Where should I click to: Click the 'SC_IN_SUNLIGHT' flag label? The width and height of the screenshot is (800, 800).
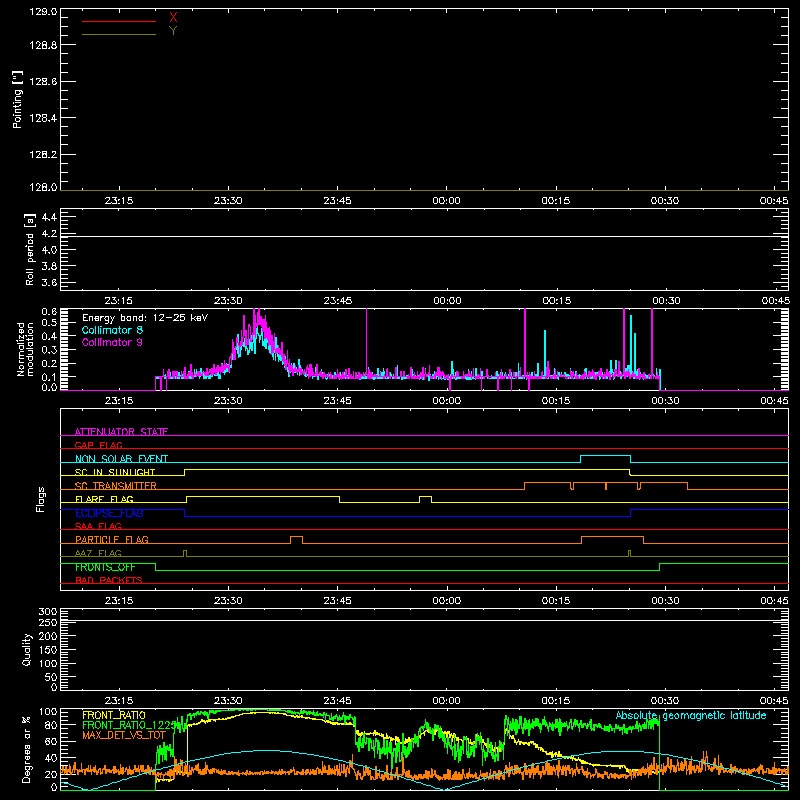(x=115, y=472)
